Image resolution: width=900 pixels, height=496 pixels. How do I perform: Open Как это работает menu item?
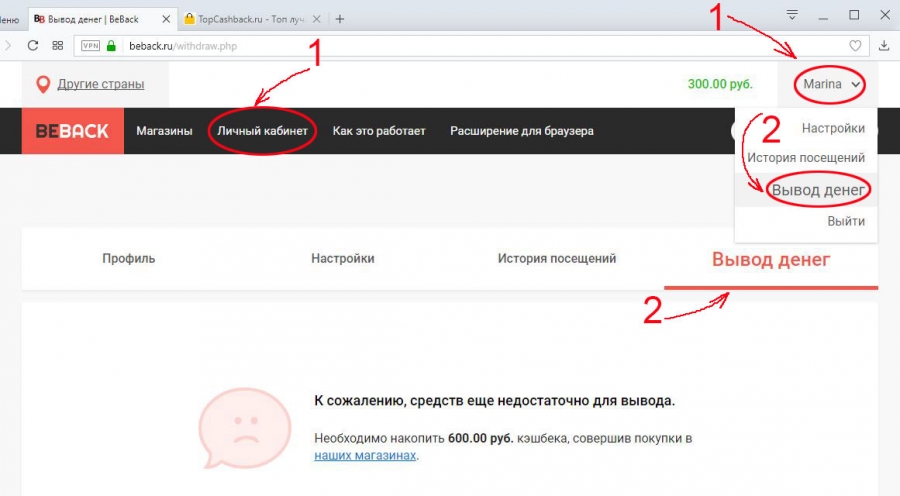click(x=379, y=131)
